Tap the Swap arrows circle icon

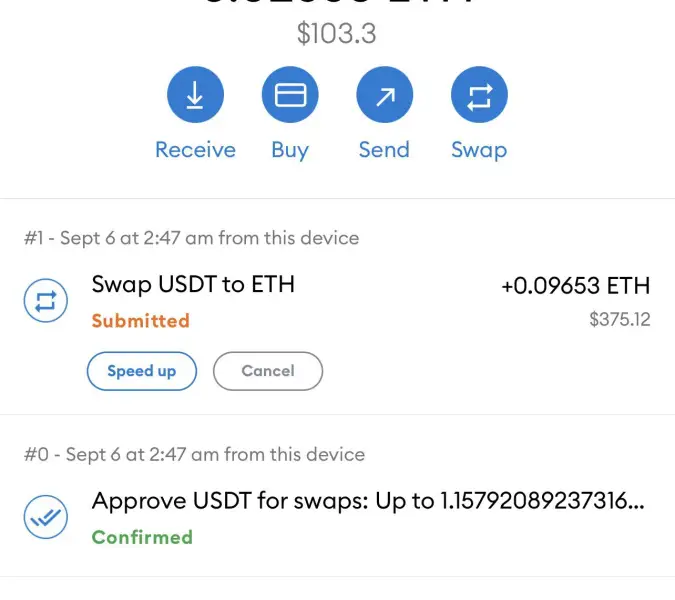(x=479, y=96)
